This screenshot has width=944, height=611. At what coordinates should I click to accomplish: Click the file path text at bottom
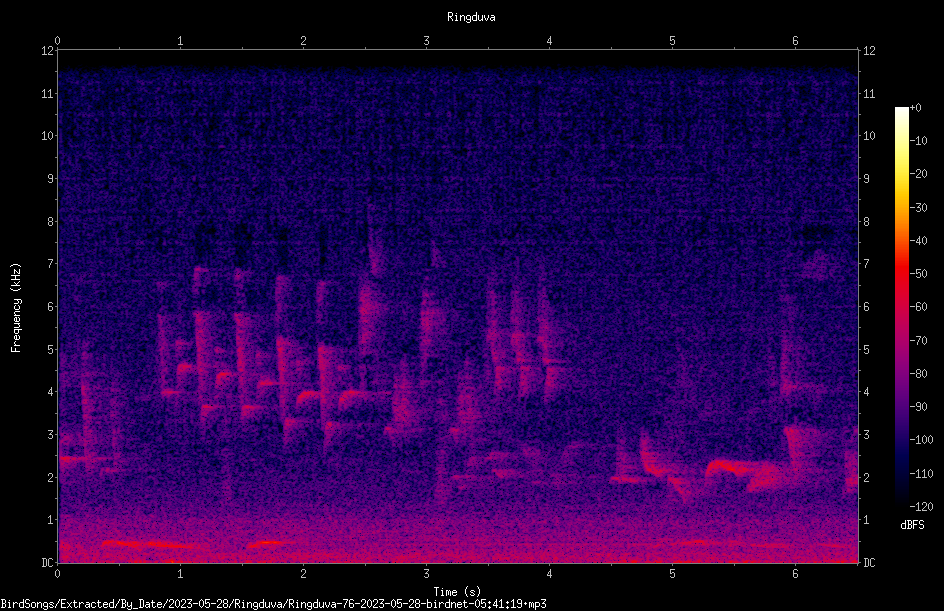tap(273, 604)
